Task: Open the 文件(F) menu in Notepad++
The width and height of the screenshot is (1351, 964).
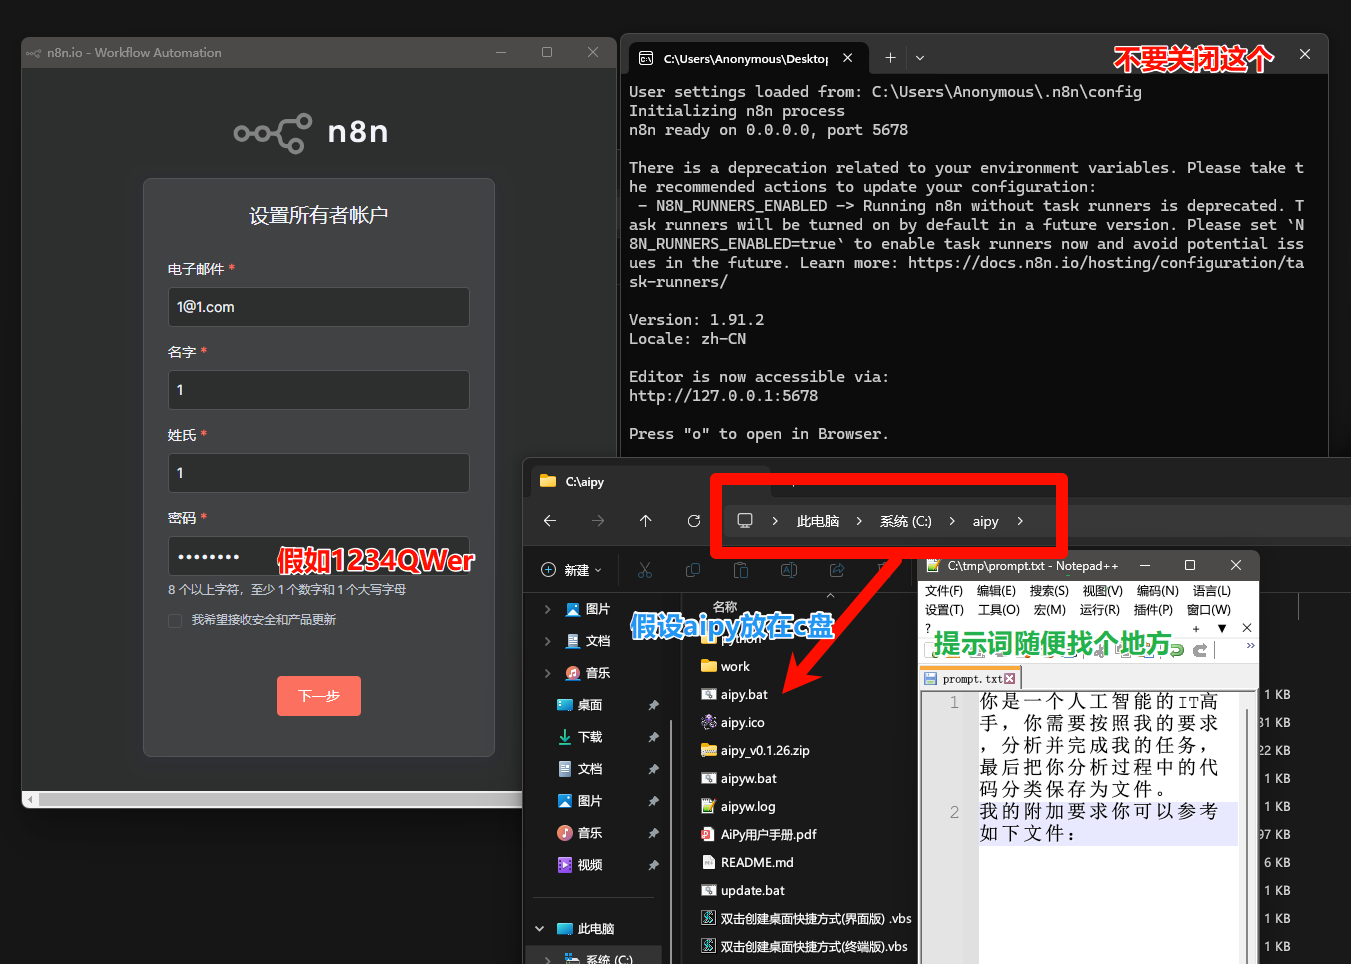Action: point(944,591)
